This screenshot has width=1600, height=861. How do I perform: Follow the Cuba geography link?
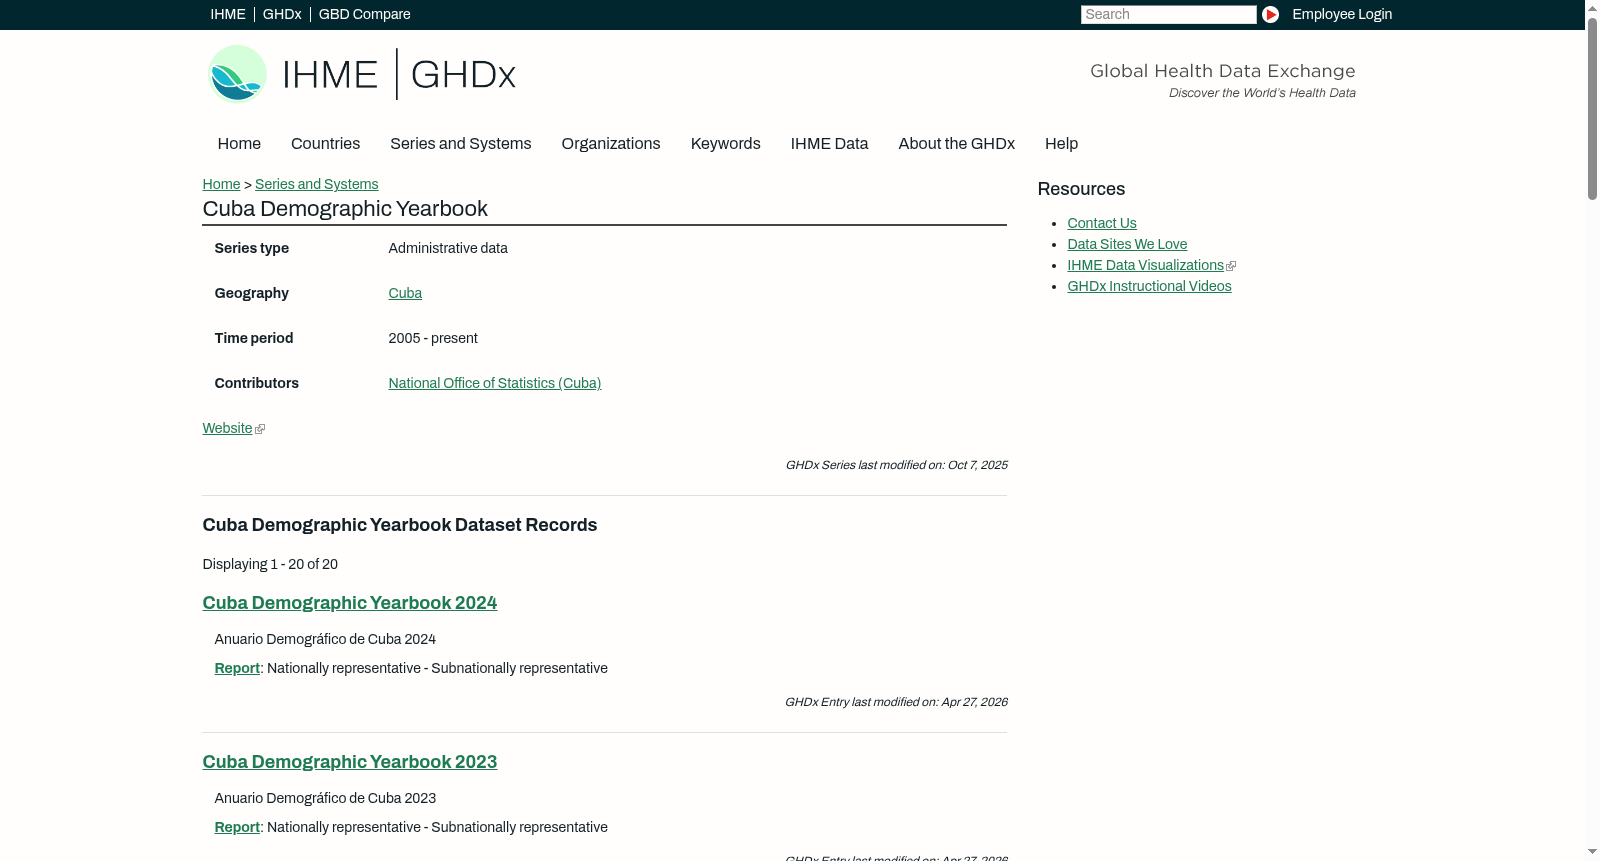point(405,293)
